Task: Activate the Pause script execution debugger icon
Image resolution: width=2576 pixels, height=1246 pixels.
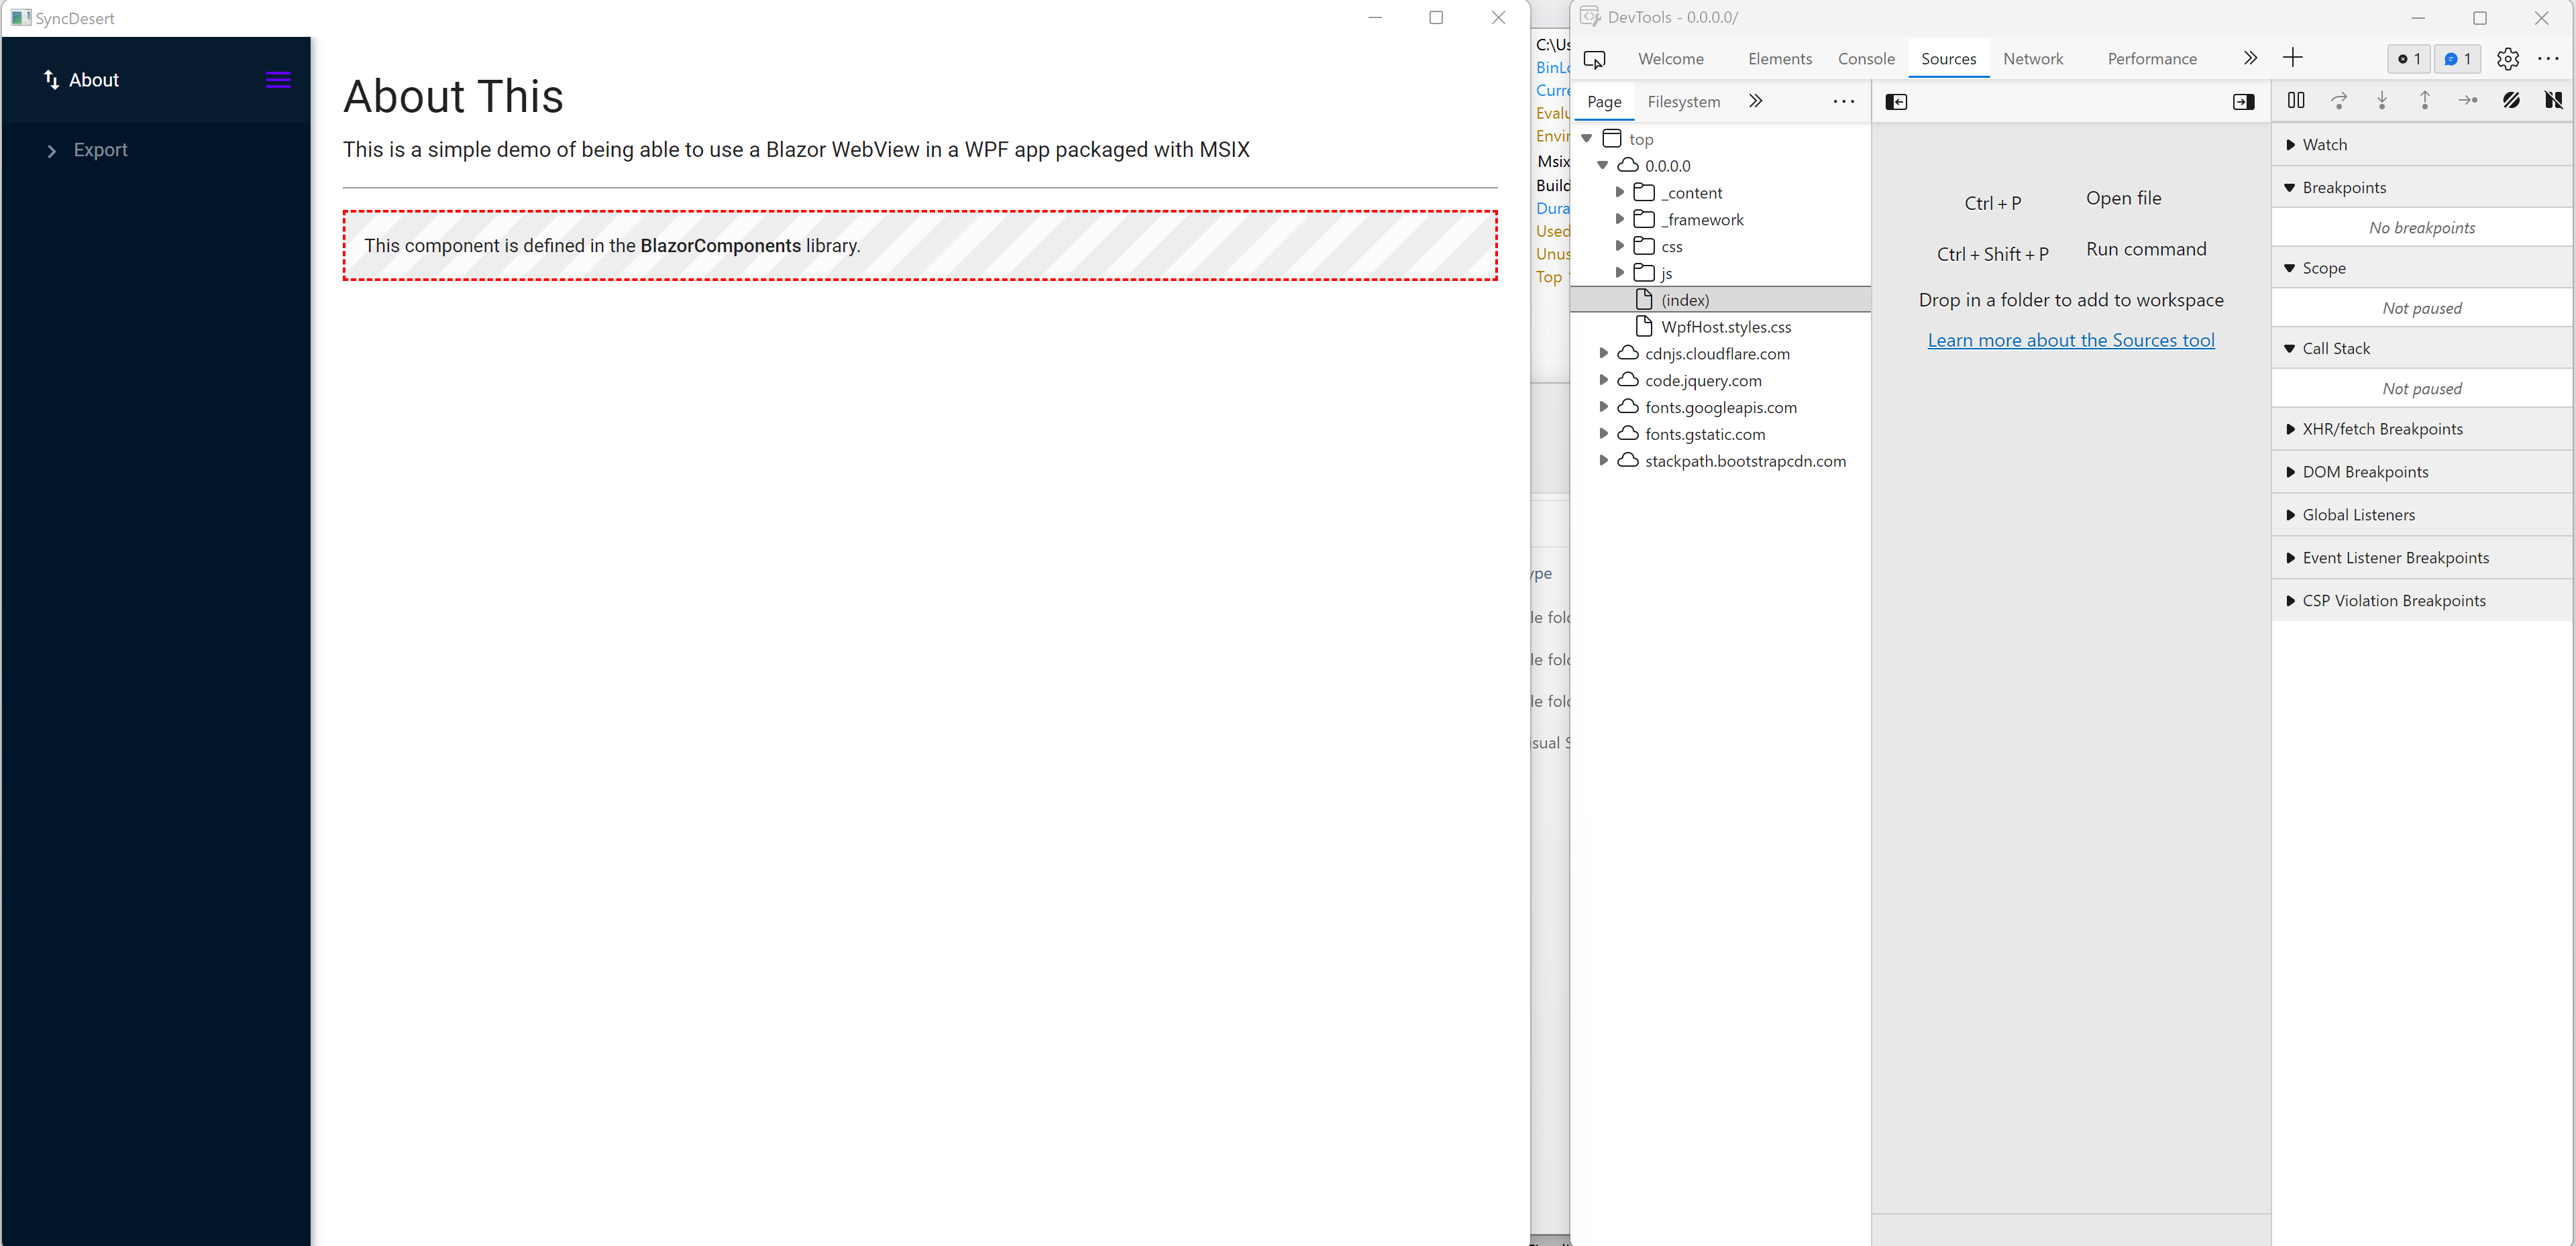Action: [2296, 100]
